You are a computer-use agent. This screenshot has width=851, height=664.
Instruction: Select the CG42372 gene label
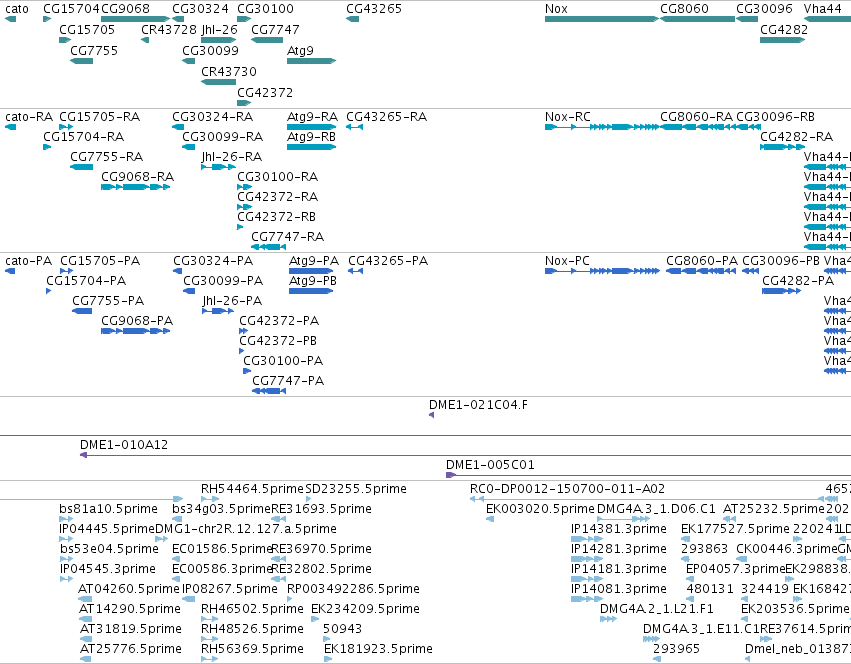(x=265, y=93)
